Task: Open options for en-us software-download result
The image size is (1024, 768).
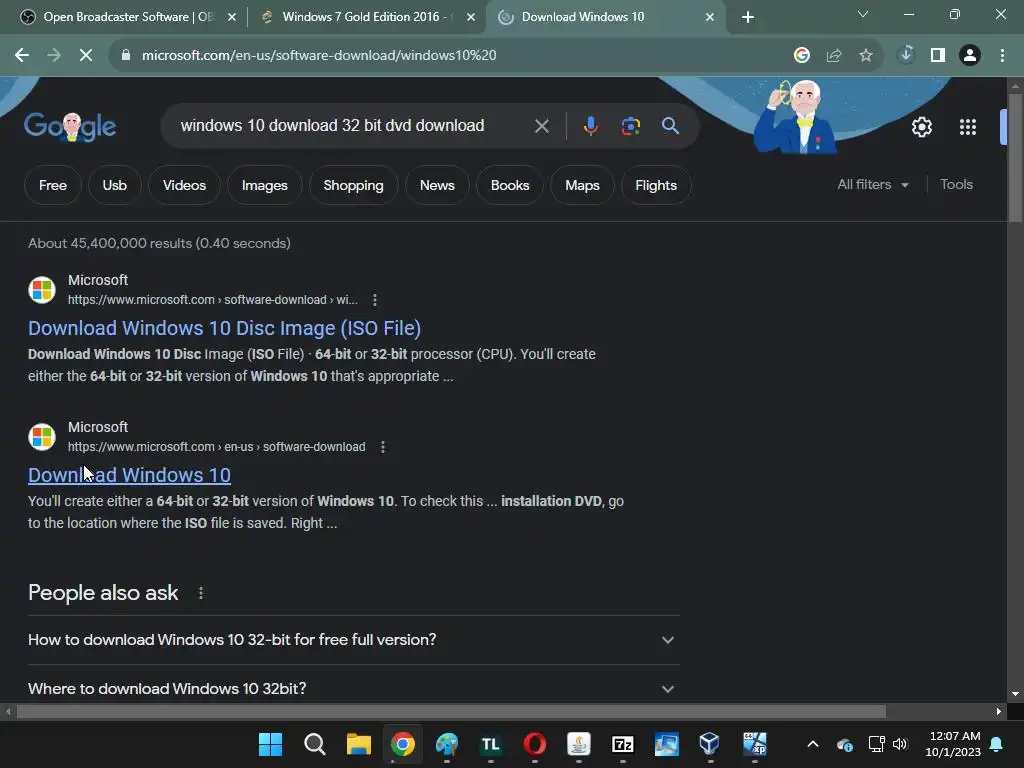Action: (x=383, y=447)
